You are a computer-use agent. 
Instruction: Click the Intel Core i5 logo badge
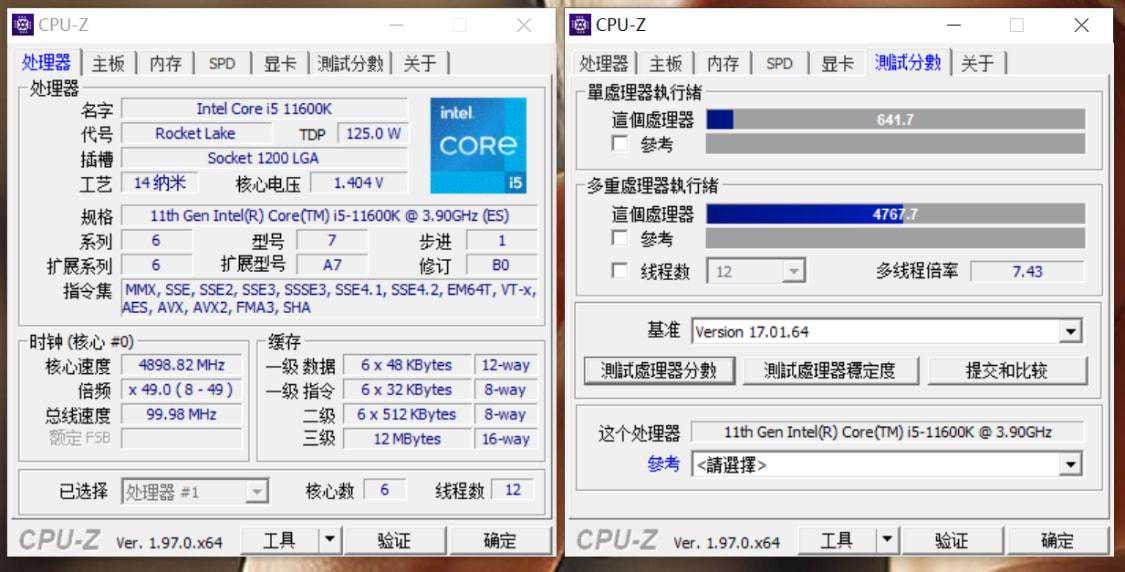[x=478, y=146]
